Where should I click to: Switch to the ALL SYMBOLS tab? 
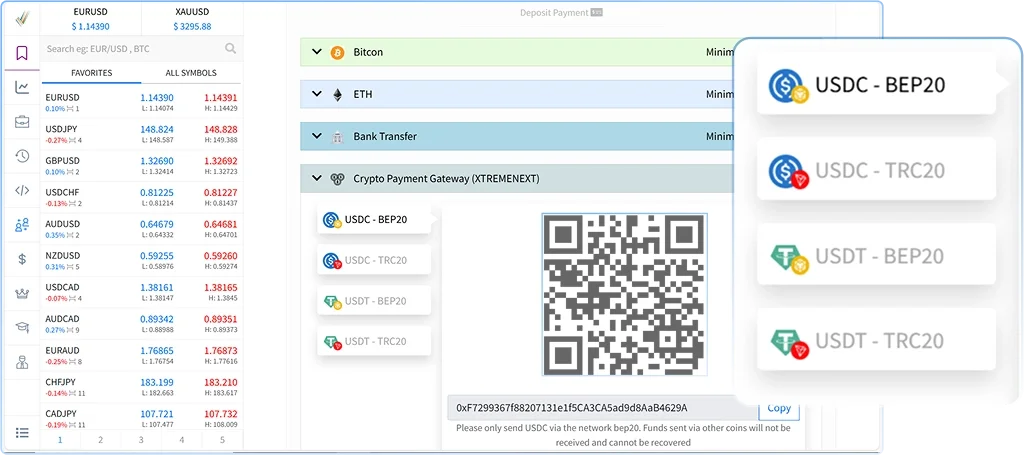coord(192,73)
